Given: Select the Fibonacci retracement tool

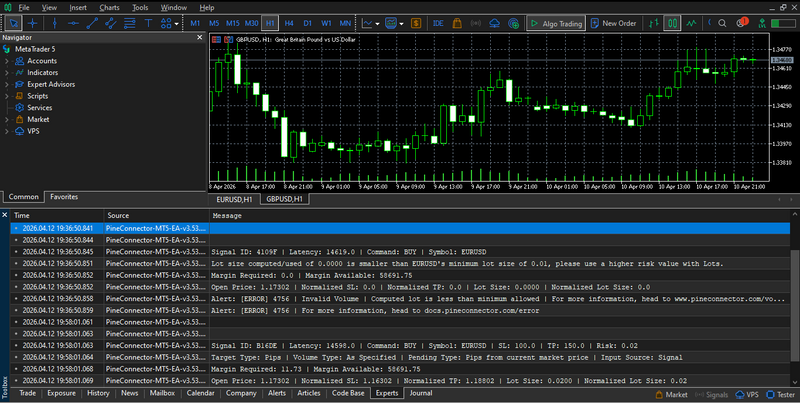Looking at the screenshot, I should coord(130,23).
